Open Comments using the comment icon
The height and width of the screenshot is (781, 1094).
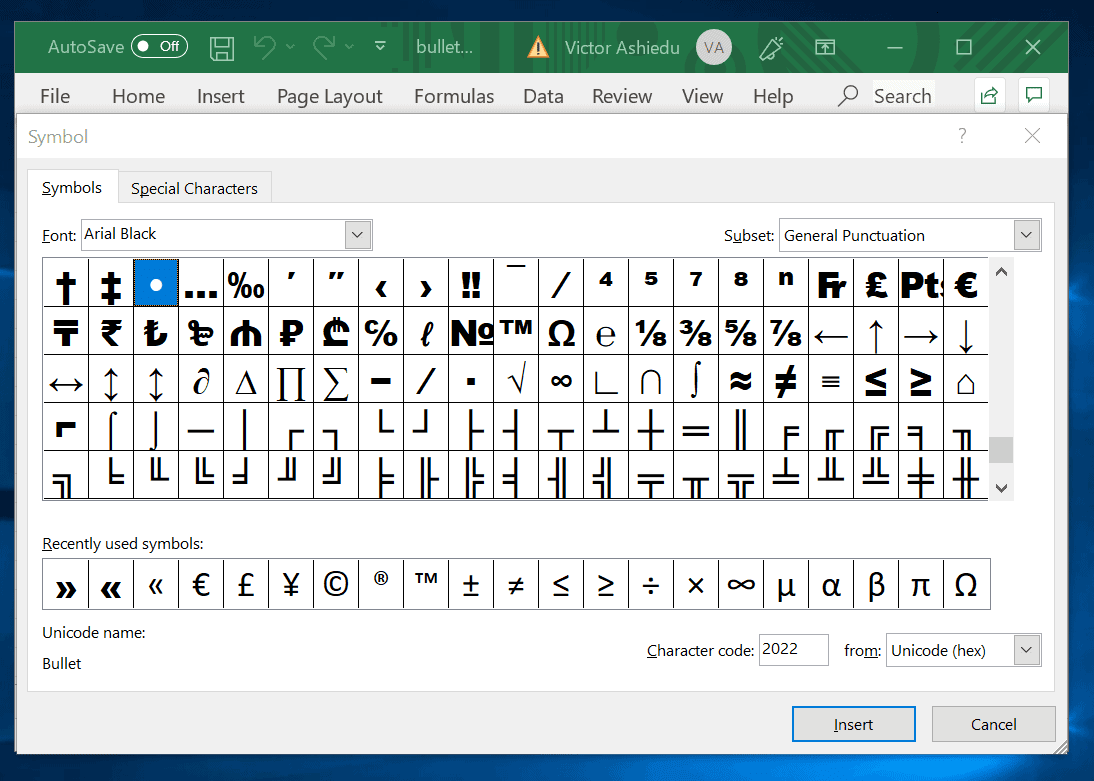pos(1034,94)
